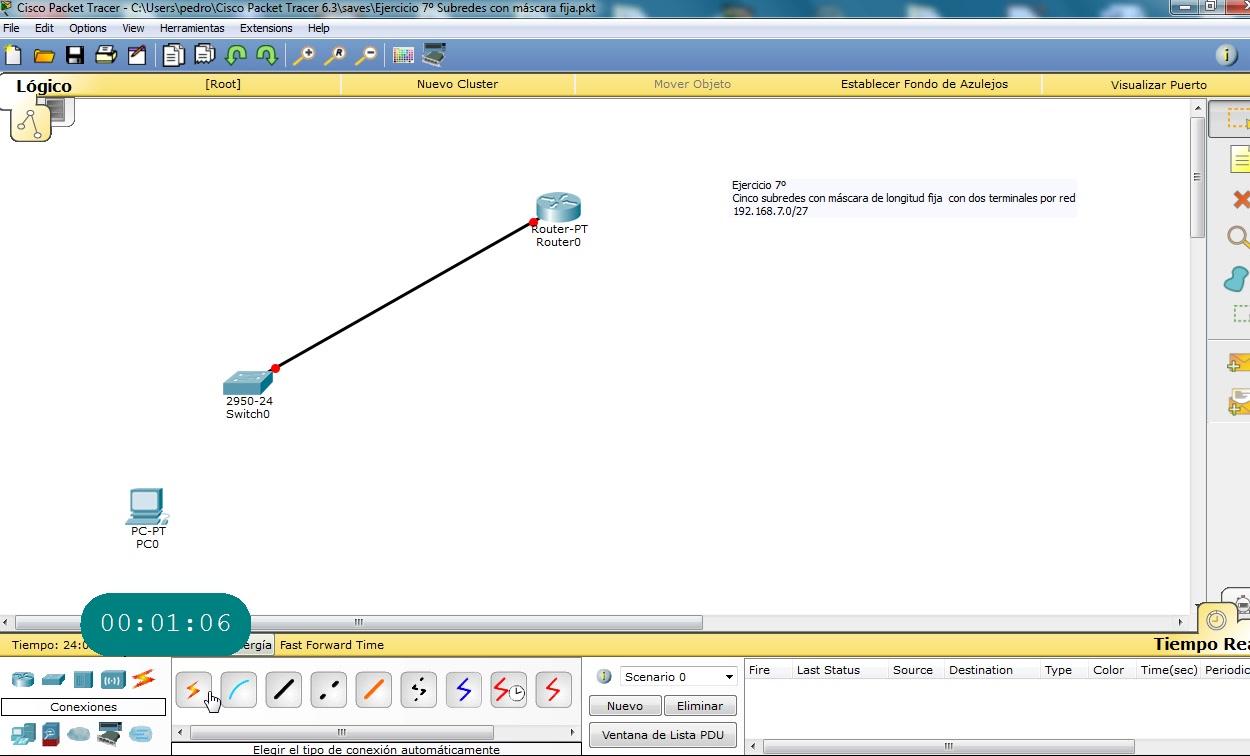Click Nuevo Cluster in the bar

pyautogui.click(x=457, y=84)
